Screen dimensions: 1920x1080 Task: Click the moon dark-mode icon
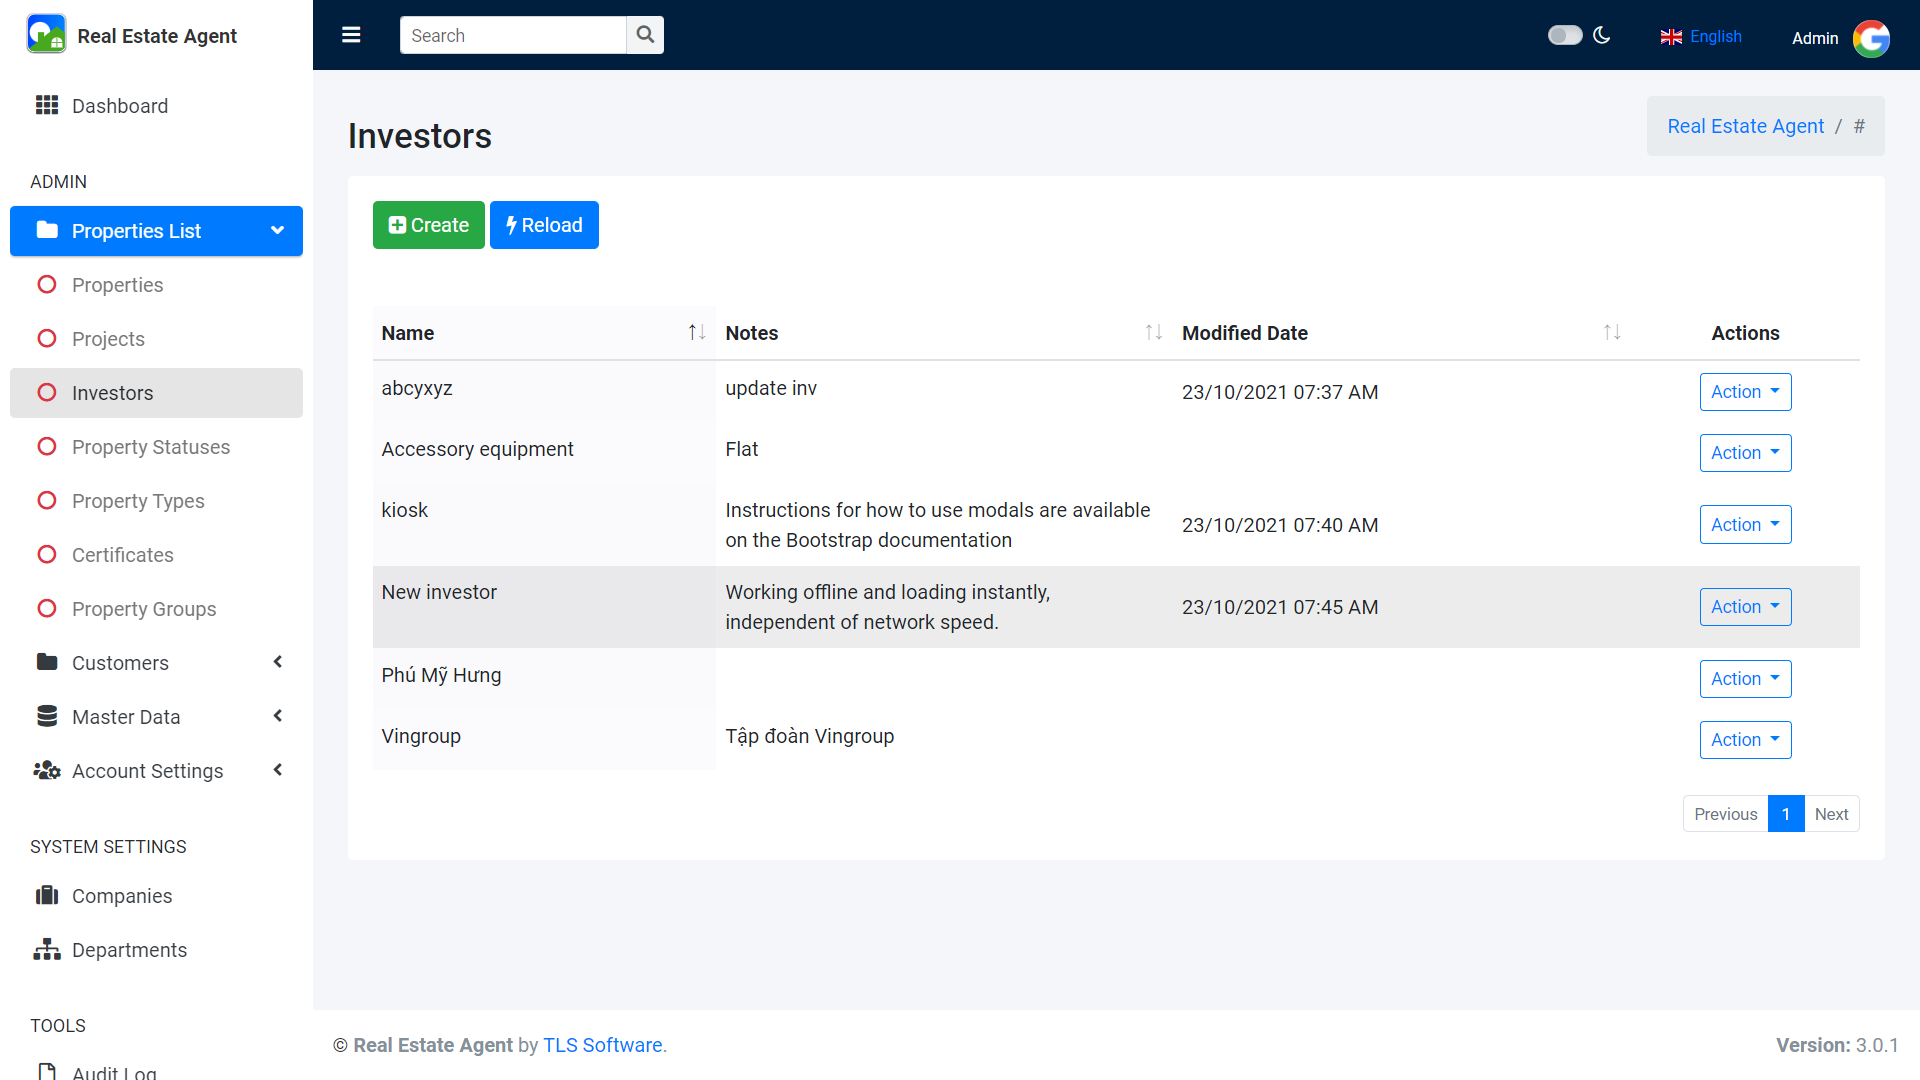pyautogui.click(x=1602, y=36)
